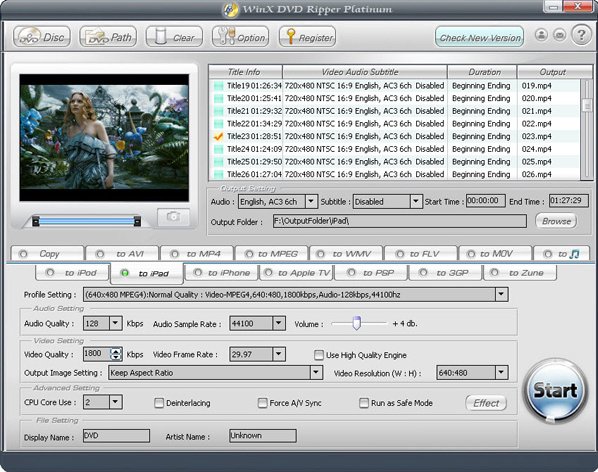The image size is (598, 472).
Task: Click the Clear trash can button
Action: coord(174,37)
